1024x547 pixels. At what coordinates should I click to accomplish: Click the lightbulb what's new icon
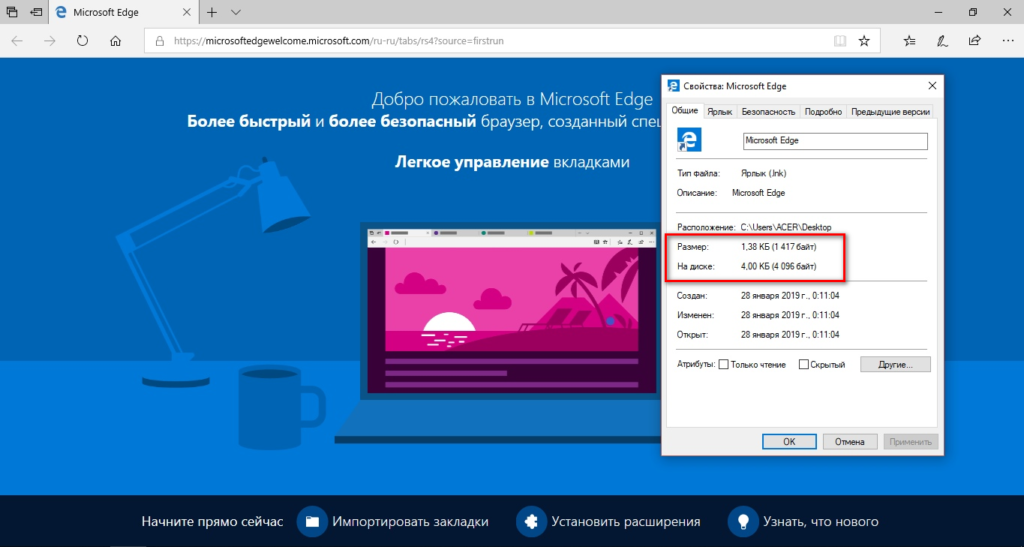(743, 522)
